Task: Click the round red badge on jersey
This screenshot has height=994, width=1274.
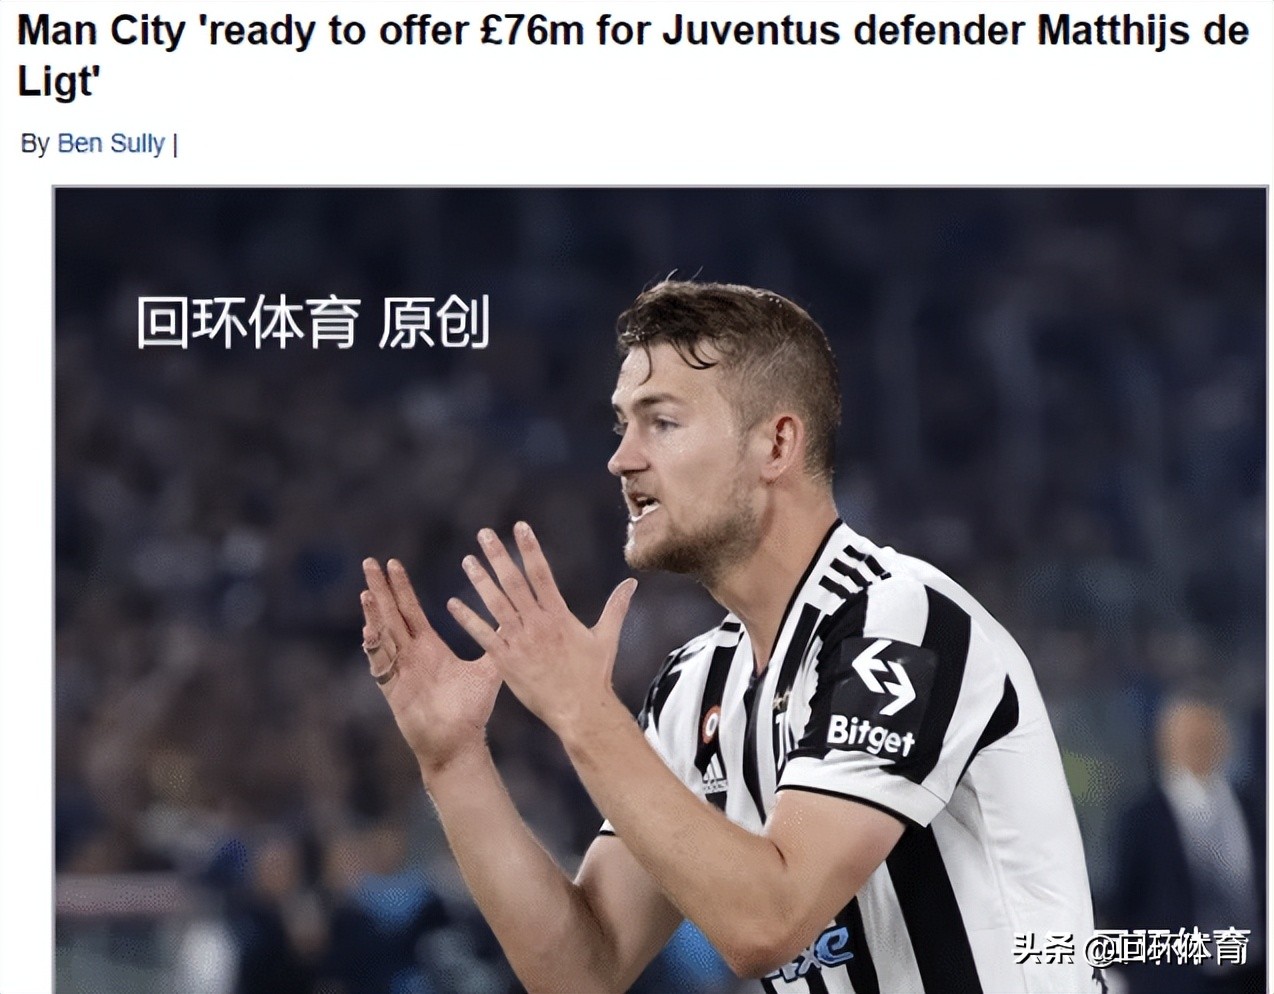Action: tap(711, 723)
